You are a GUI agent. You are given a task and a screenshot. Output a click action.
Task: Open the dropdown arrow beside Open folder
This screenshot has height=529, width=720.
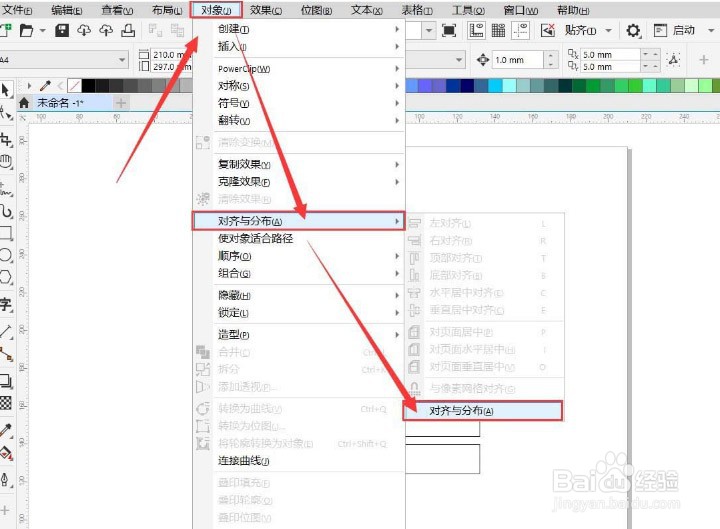coord(43,31)
